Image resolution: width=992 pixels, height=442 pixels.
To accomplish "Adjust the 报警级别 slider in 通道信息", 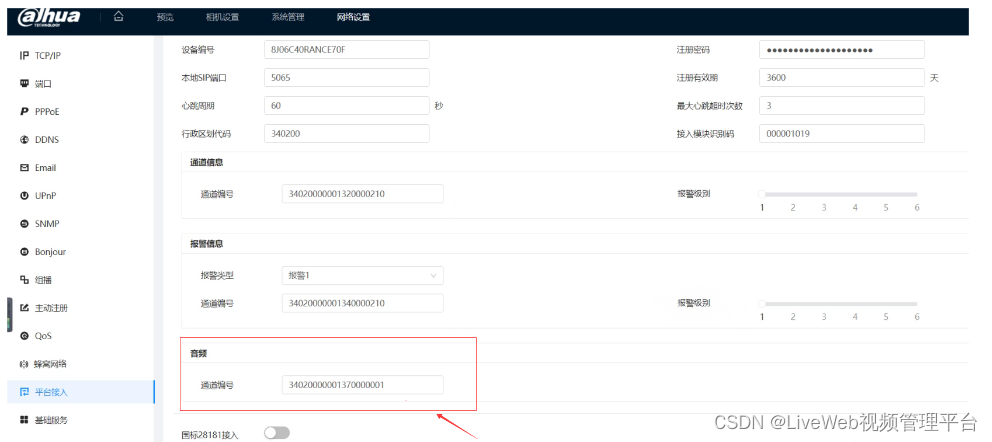I will click(839, 194).
